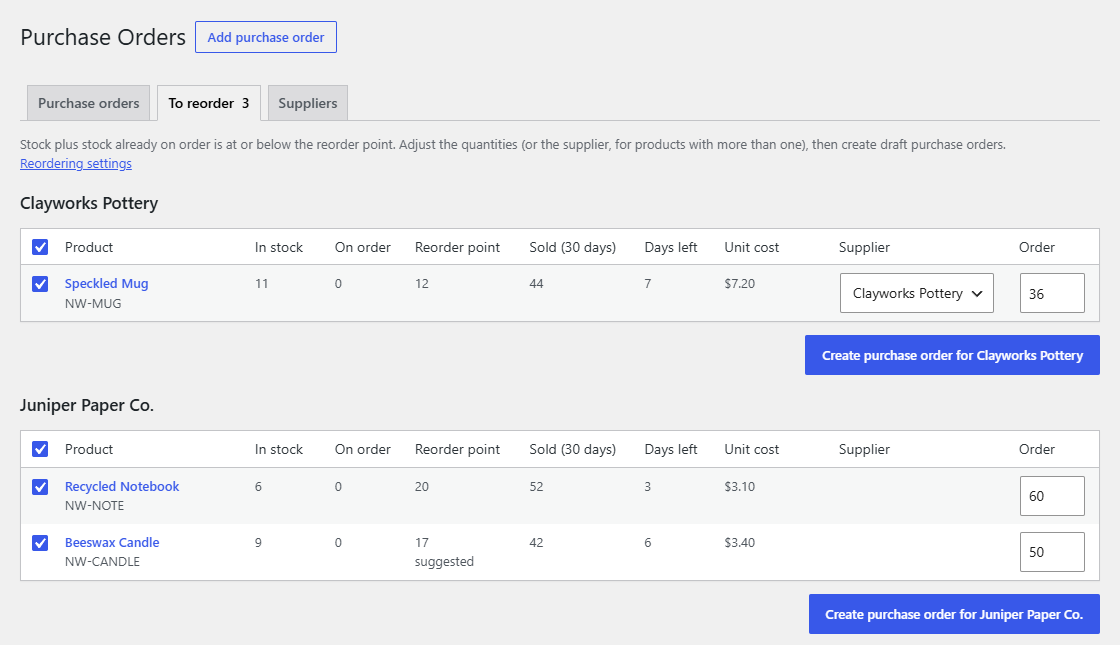This screenshot has width=1120, height=645.
Task: Create purchase order for Clayworks Pottery
Action: pyautogui.click(x=952, y=355)
